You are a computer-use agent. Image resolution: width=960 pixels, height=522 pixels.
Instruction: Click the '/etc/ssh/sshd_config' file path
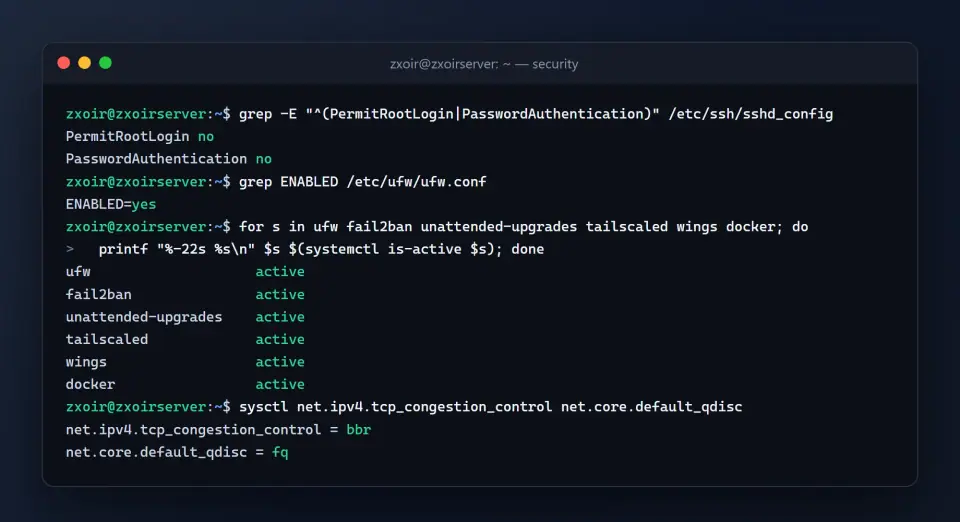[751, 114]
